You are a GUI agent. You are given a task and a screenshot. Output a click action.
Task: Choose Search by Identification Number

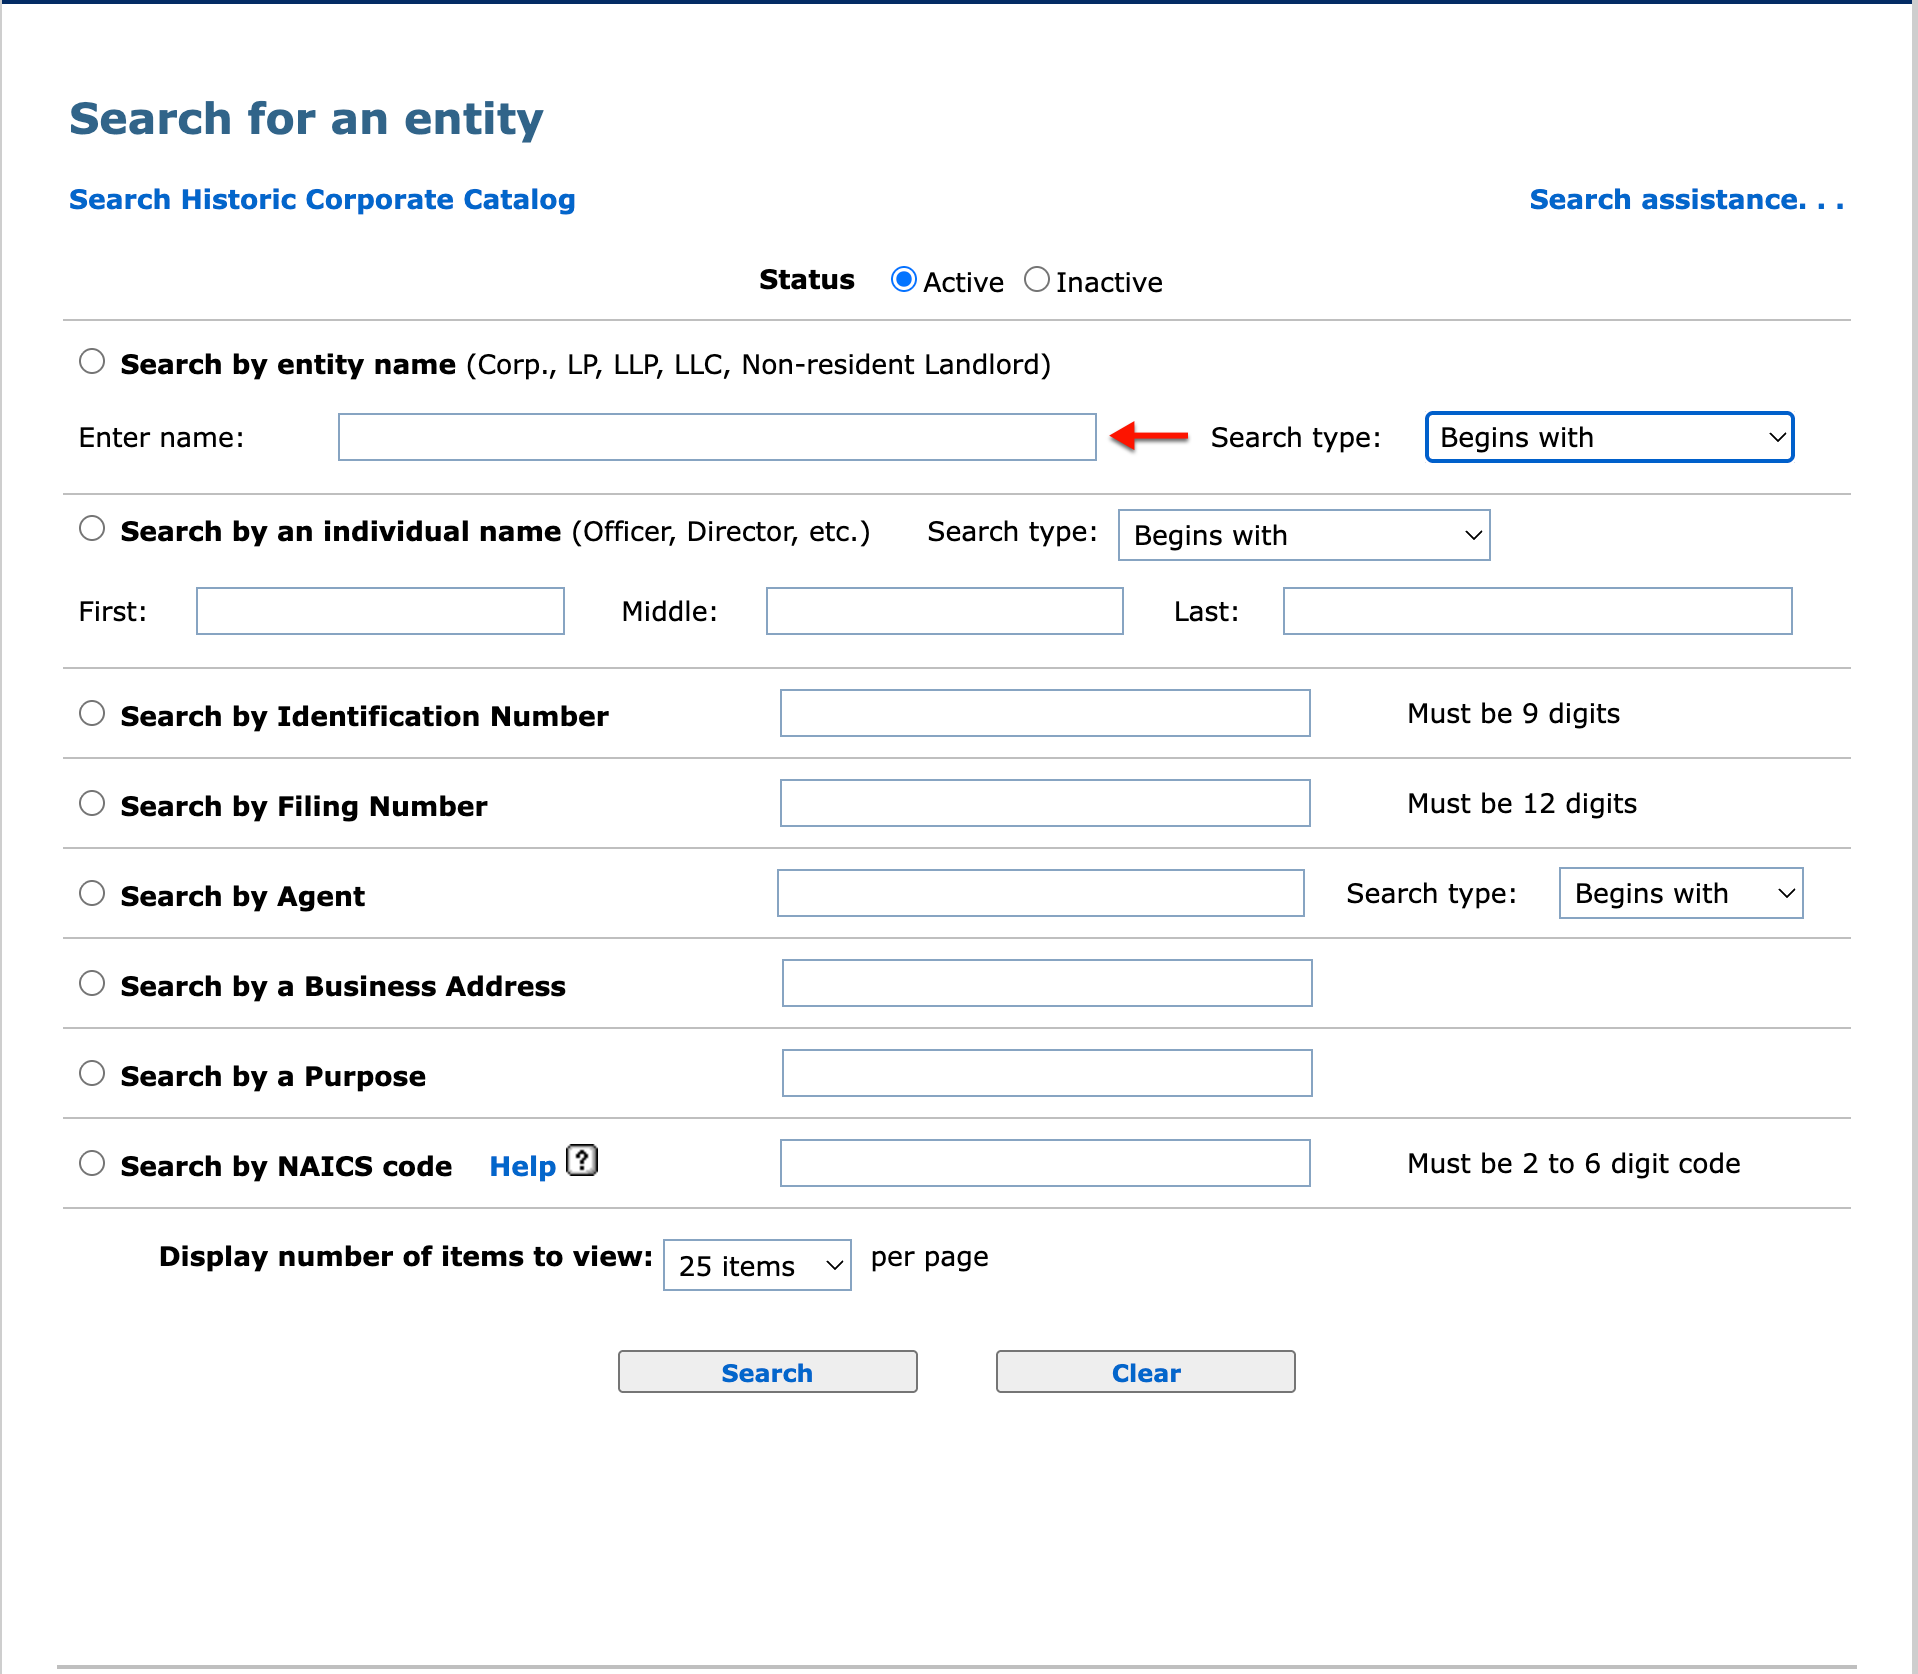click(92, 714)
